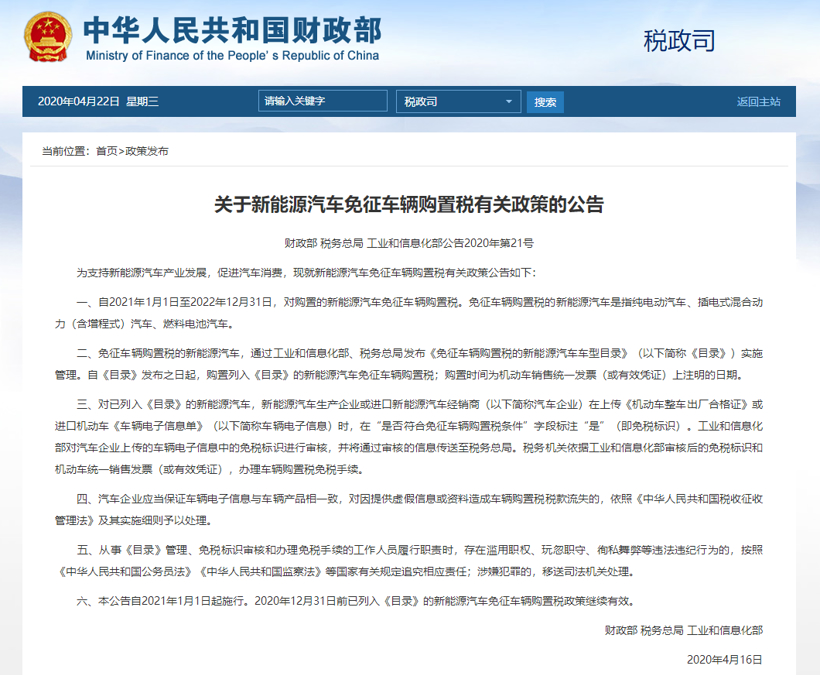Go to 首页 in the breadcrumb
Viewport: 820px width, 675px height.
[105, 151]
